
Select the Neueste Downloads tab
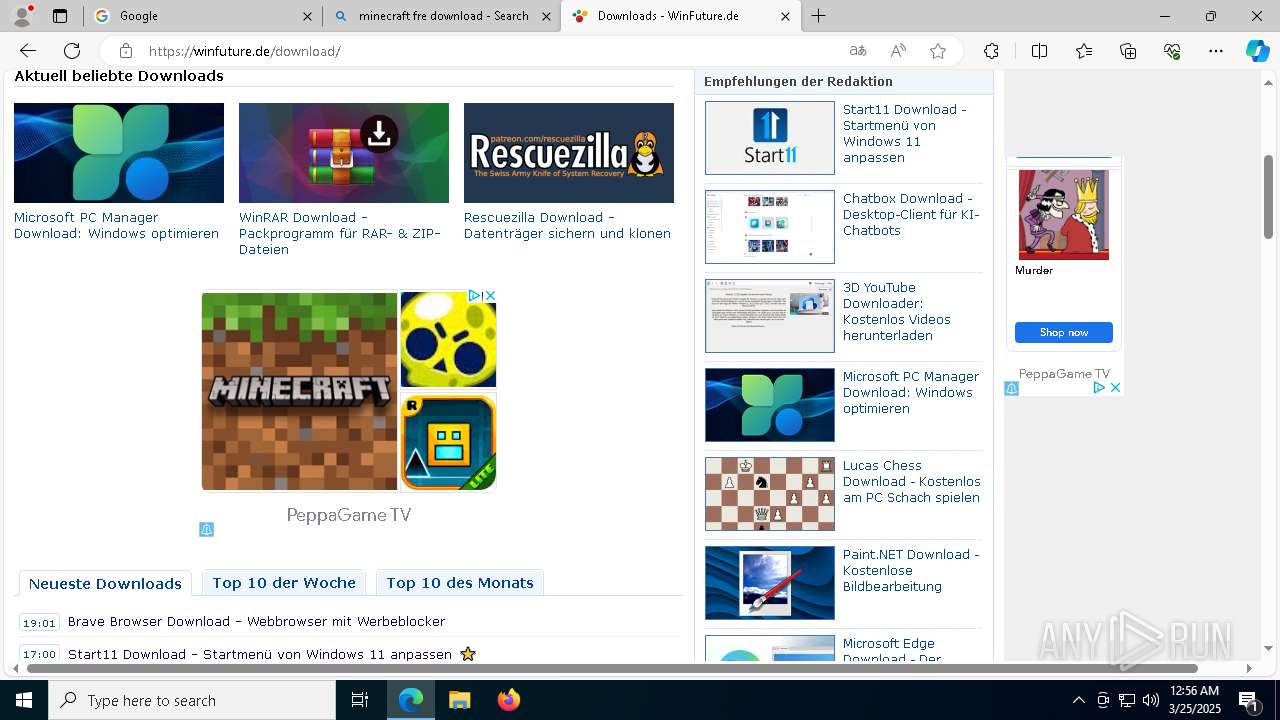tap(105, 583)
